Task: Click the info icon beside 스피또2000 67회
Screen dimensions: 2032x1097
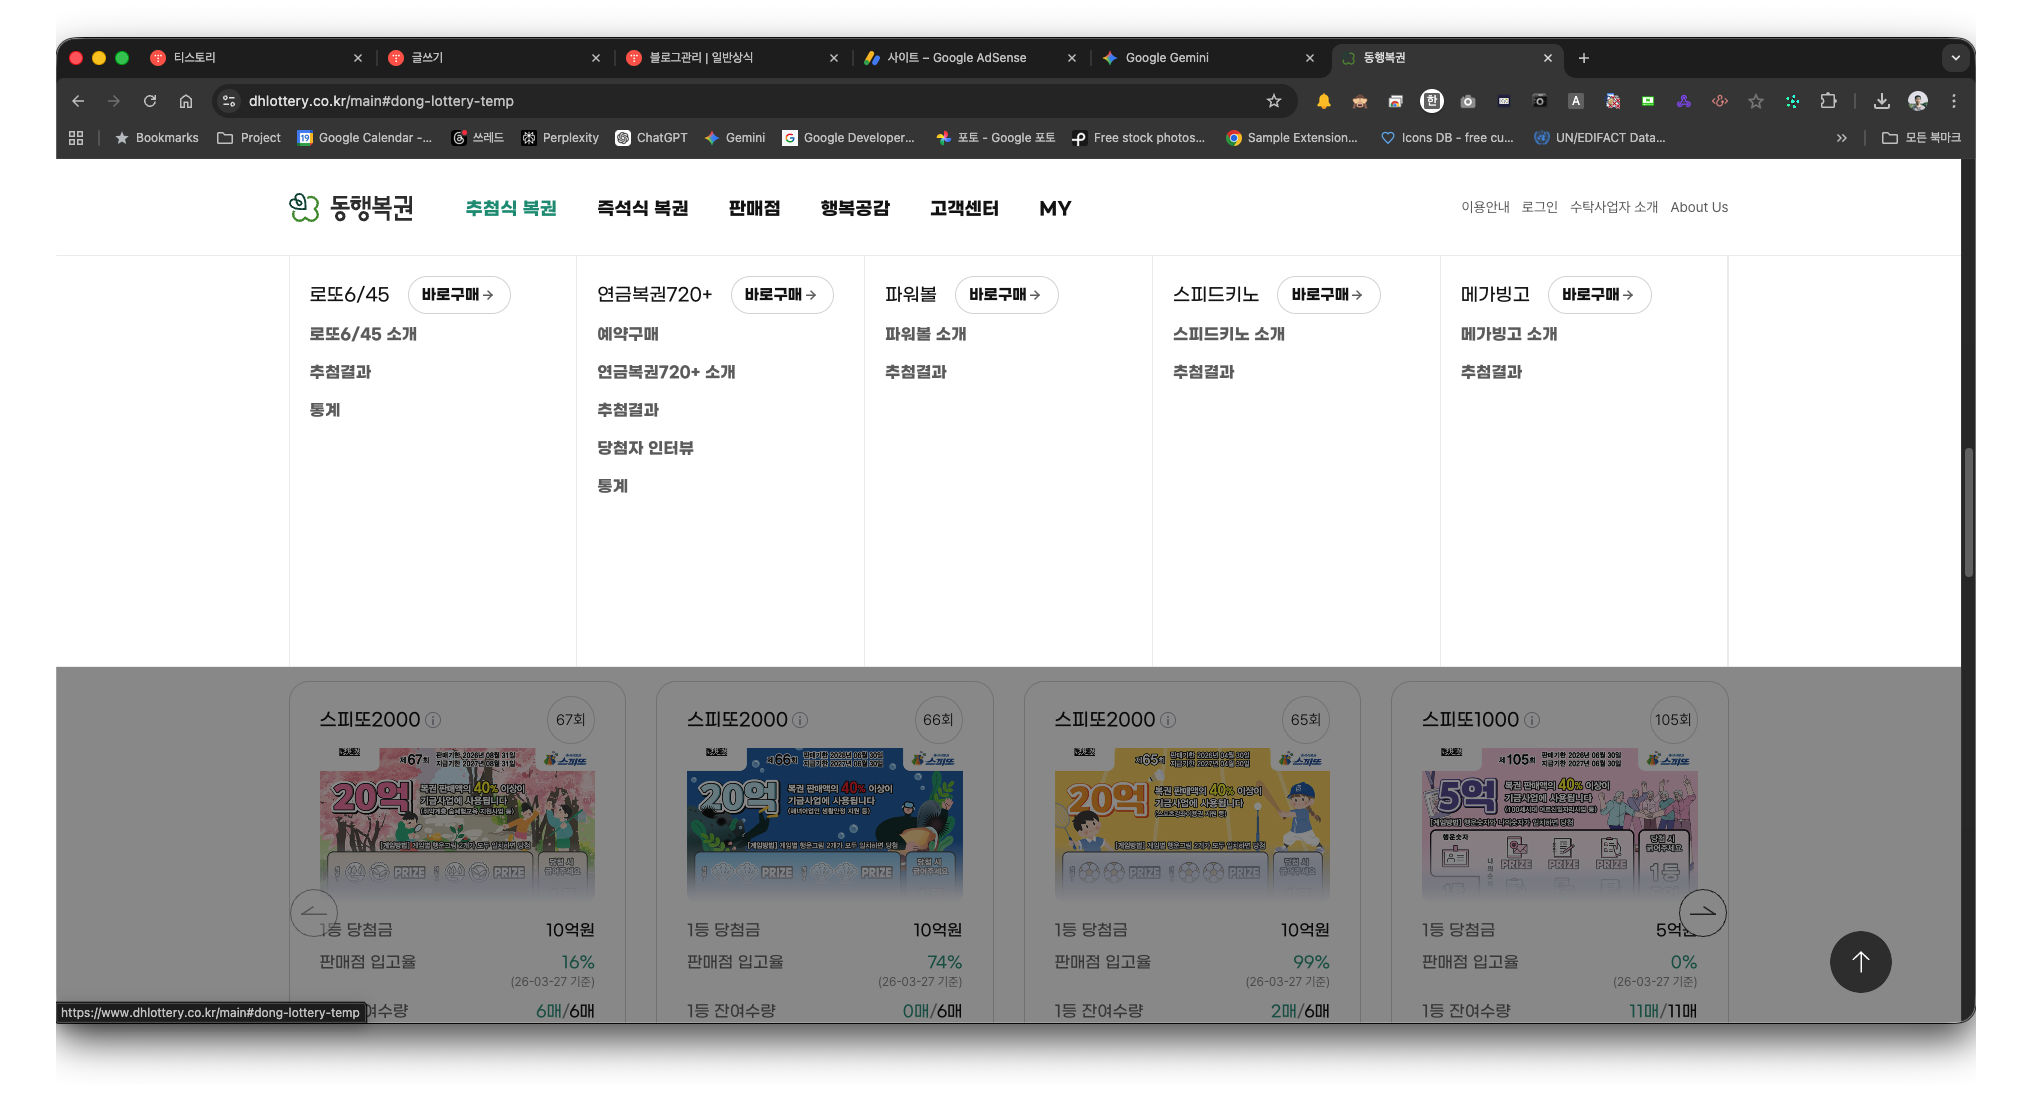Action: [433, 720]
